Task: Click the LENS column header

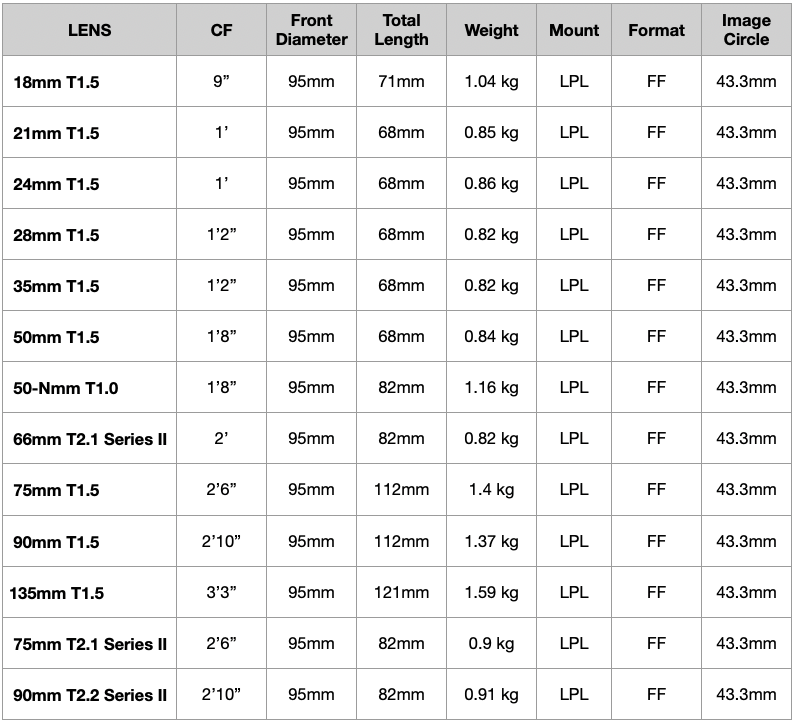Action: pos(90,30)
